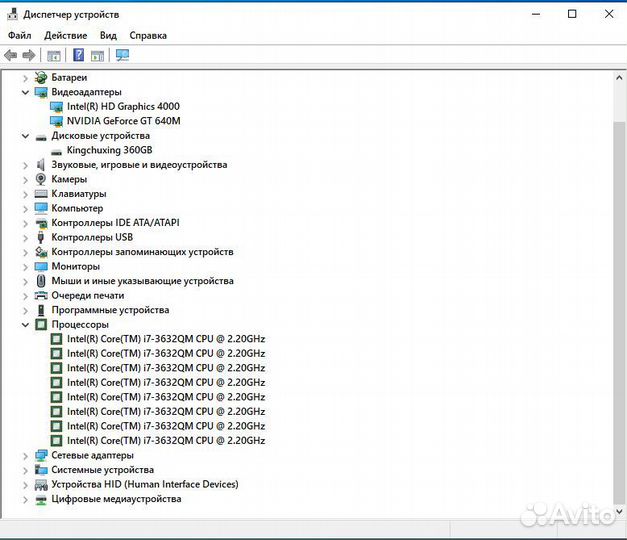The height and width of the screenshot is (540, 627).
Task: Click the printer icon of Очереди печати
Action: point(41,296)
